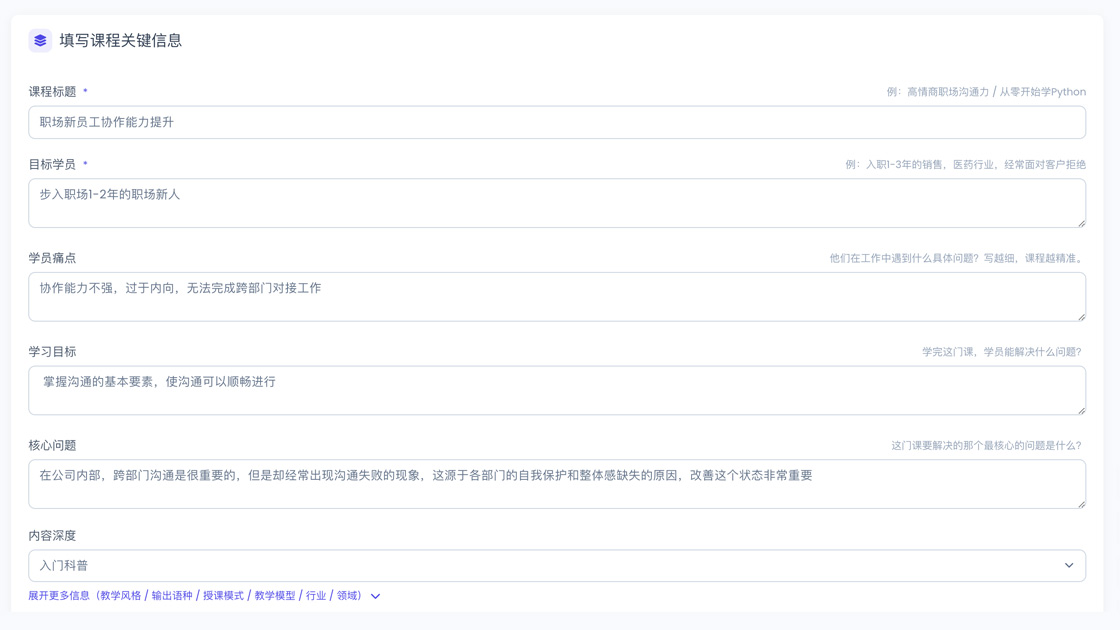Image resolution: width=1120 pixels, height=630 pixels.
Task: Click the resize grip of the 目标学员 textarea
Action: click(1080, 222)
